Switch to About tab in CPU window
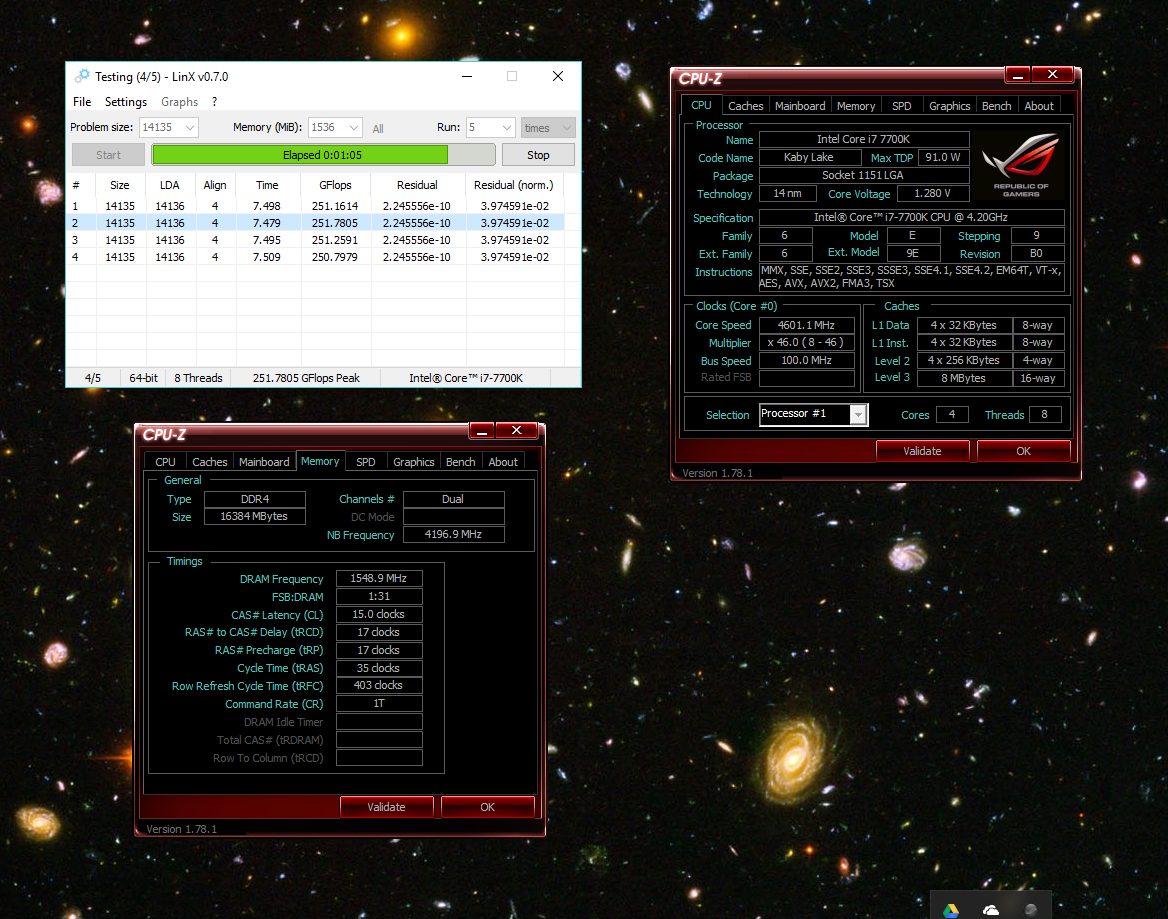Image resolution: width=1168 pixels, height=919 pixels. coord(1038,106)
